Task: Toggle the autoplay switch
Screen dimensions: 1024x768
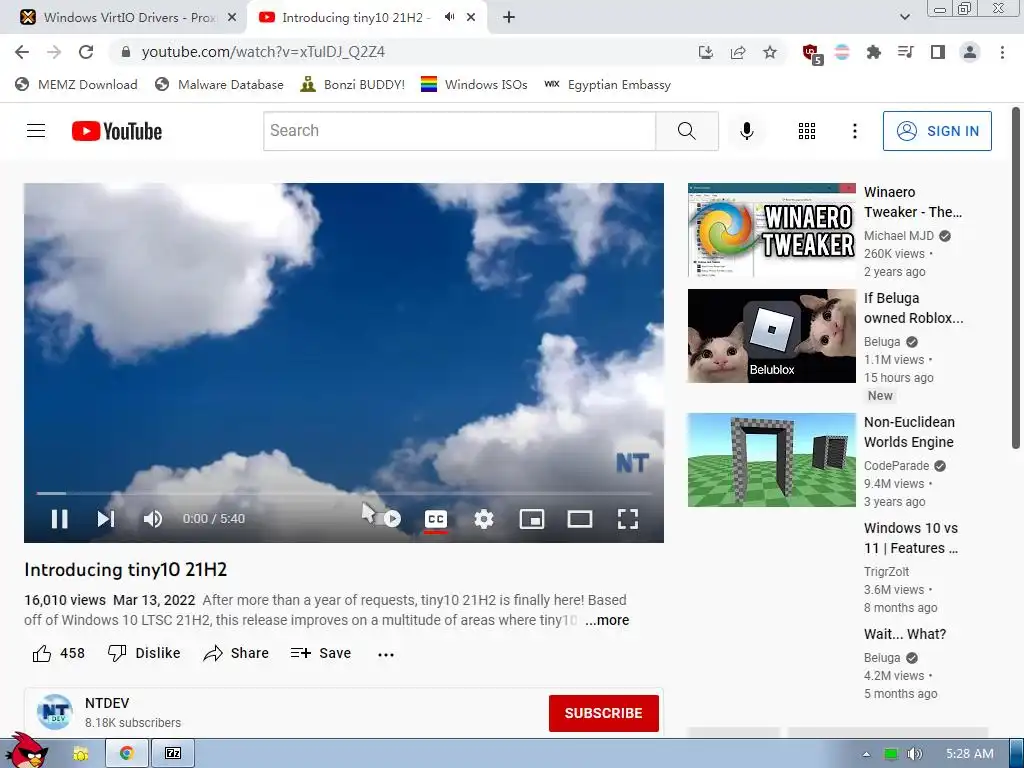Action: pyautogui.click(x=387, y=519)
